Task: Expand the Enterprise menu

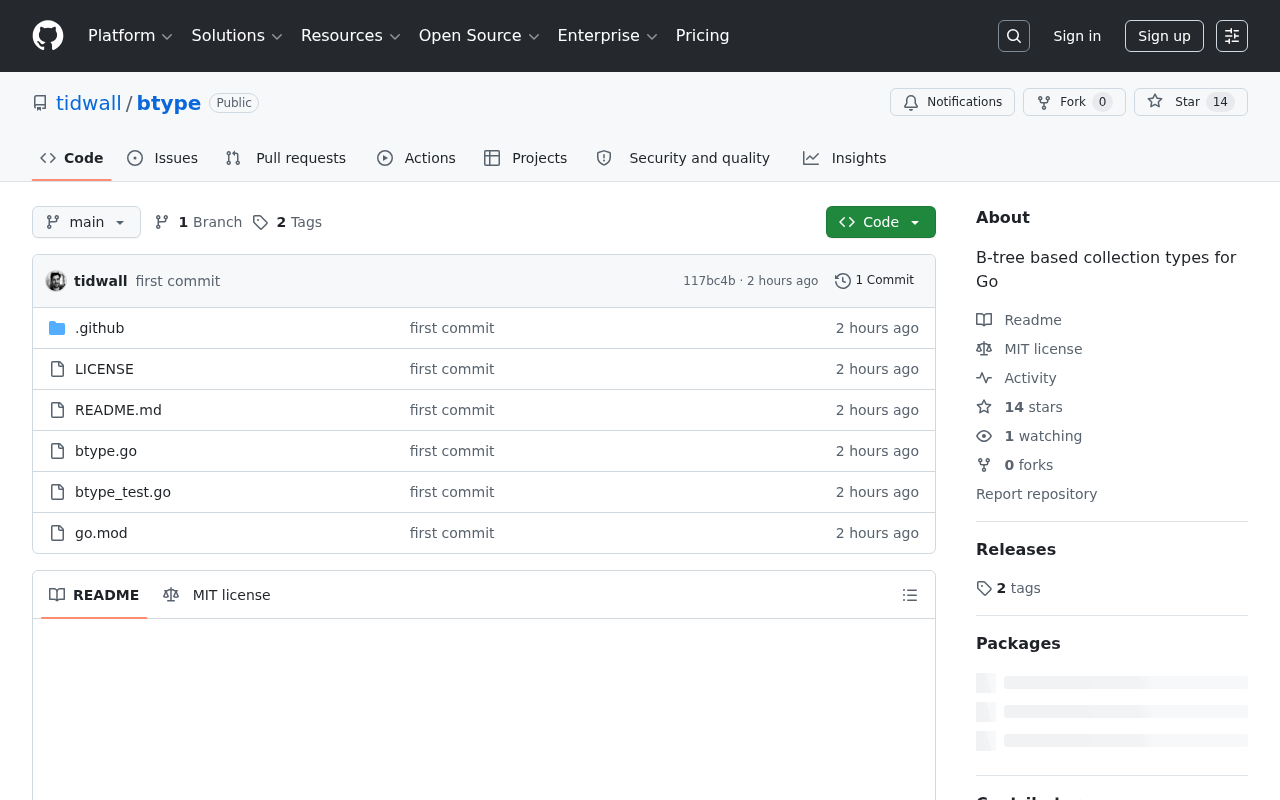Action: pos(607,36)
